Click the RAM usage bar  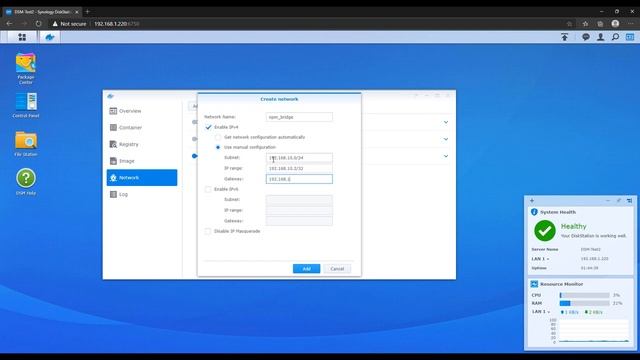point(584,303)
